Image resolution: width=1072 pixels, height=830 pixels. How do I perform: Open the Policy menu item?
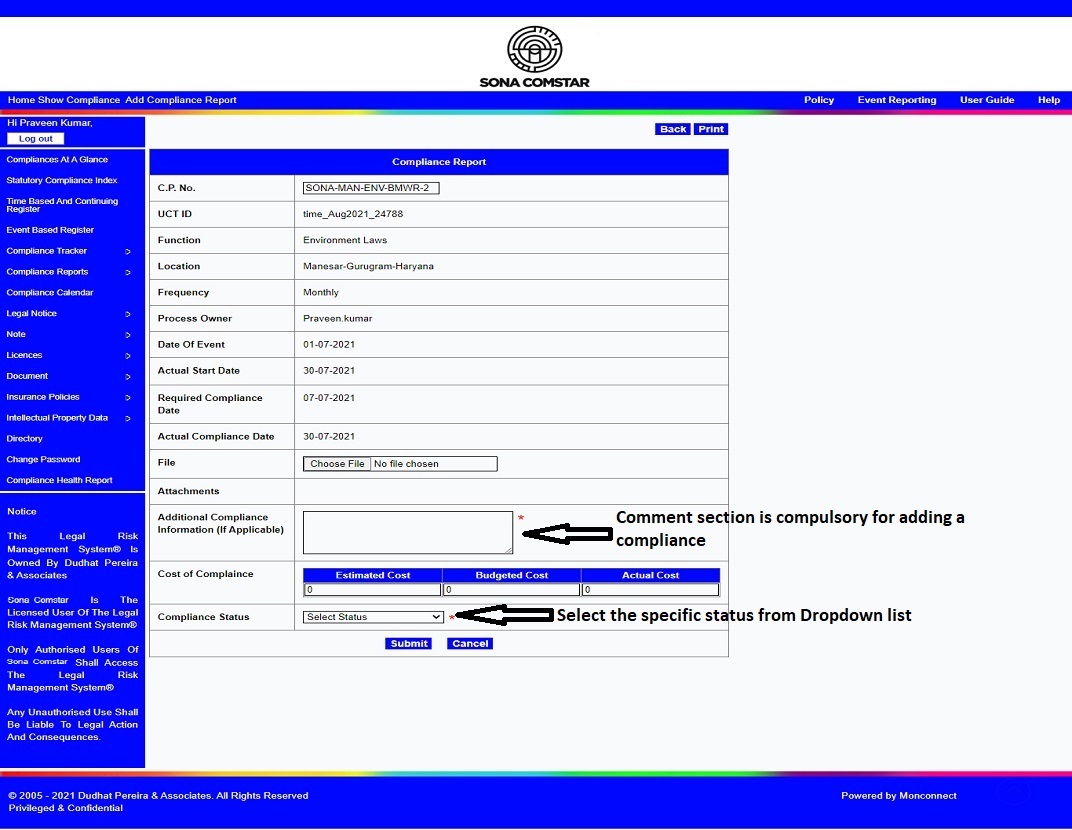(818, 100)
